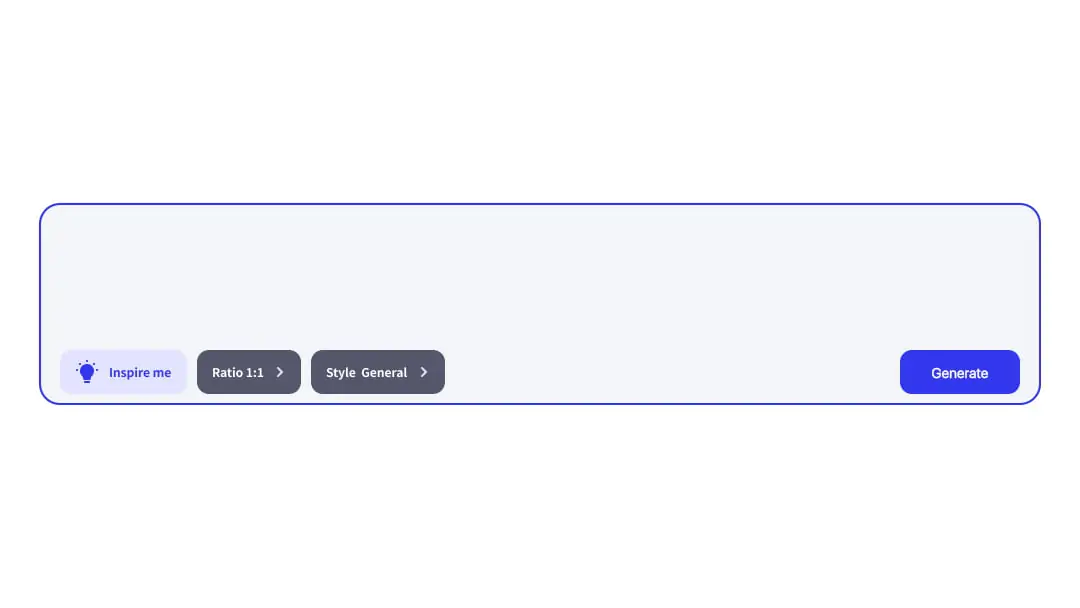Focus the prompt box above the option buttons
Image resolution: width=1080 pixels, height=608 pixels.
point(540,275)
